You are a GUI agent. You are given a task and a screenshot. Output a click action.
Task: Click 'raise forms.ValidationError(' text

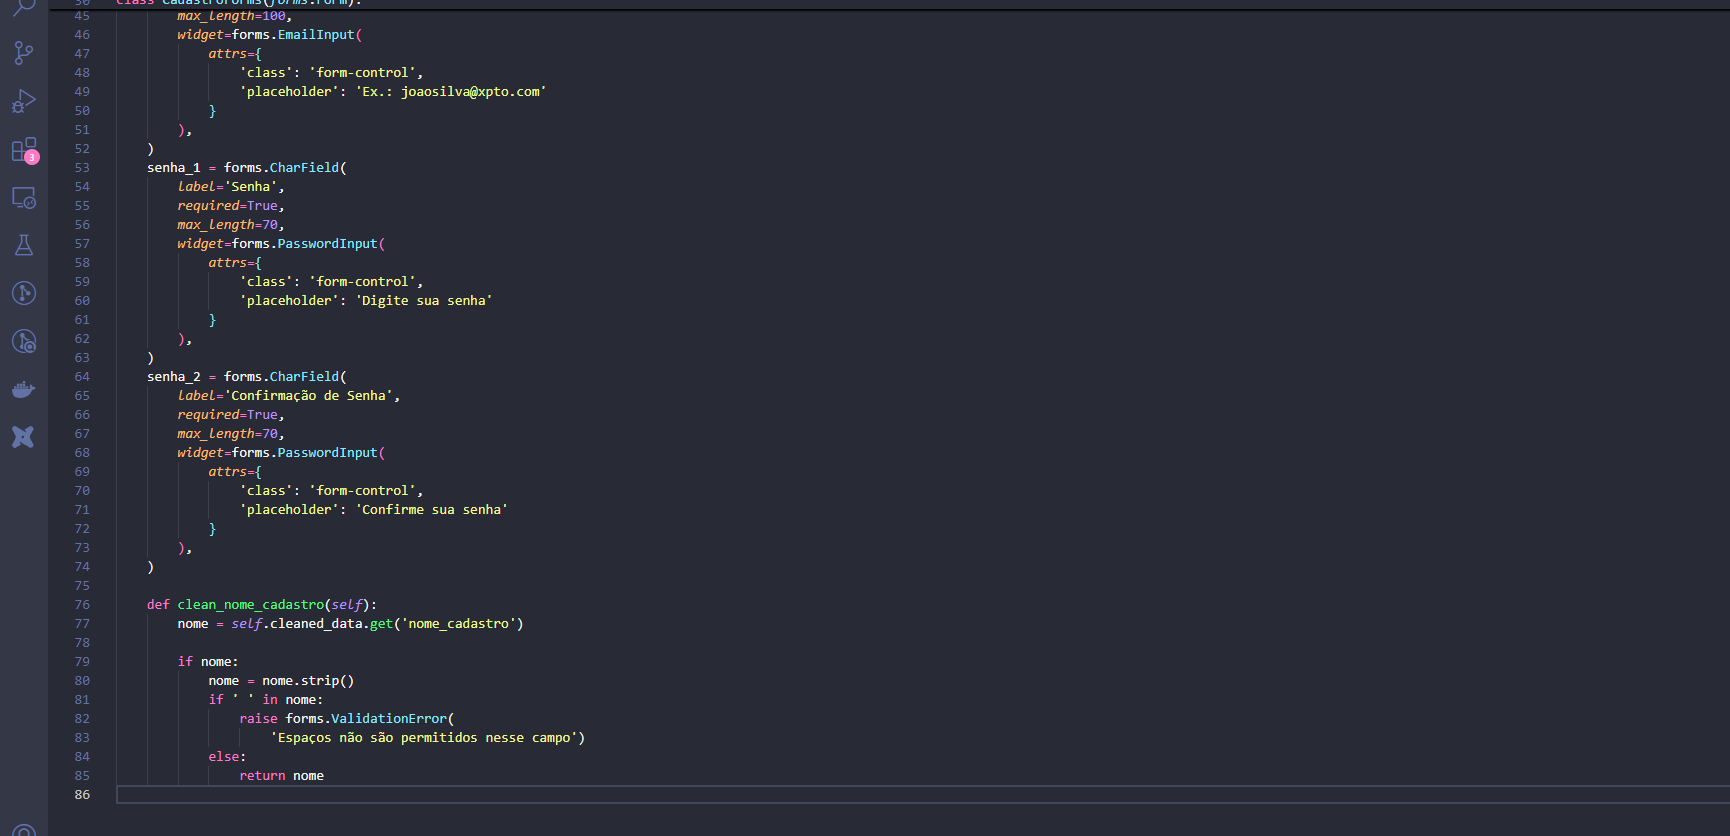(x=347, y=719)
